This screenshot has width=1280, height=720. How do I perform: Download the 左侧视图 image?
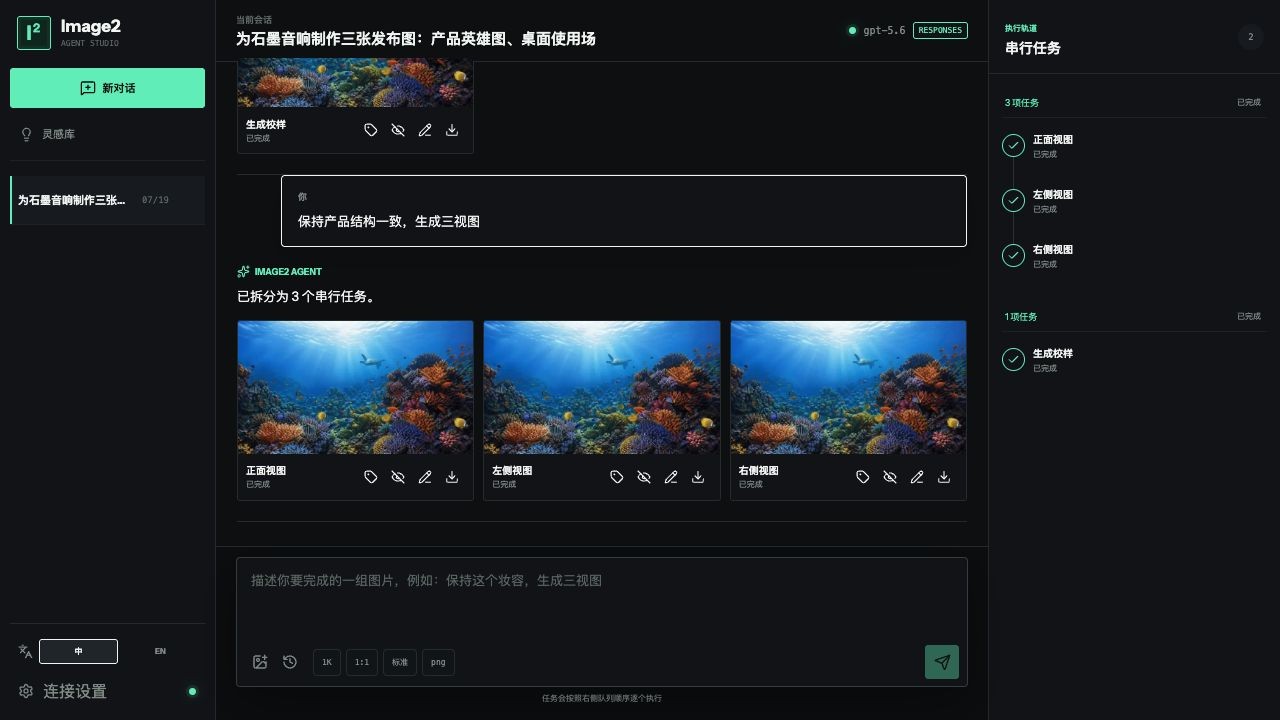(698, 477)
